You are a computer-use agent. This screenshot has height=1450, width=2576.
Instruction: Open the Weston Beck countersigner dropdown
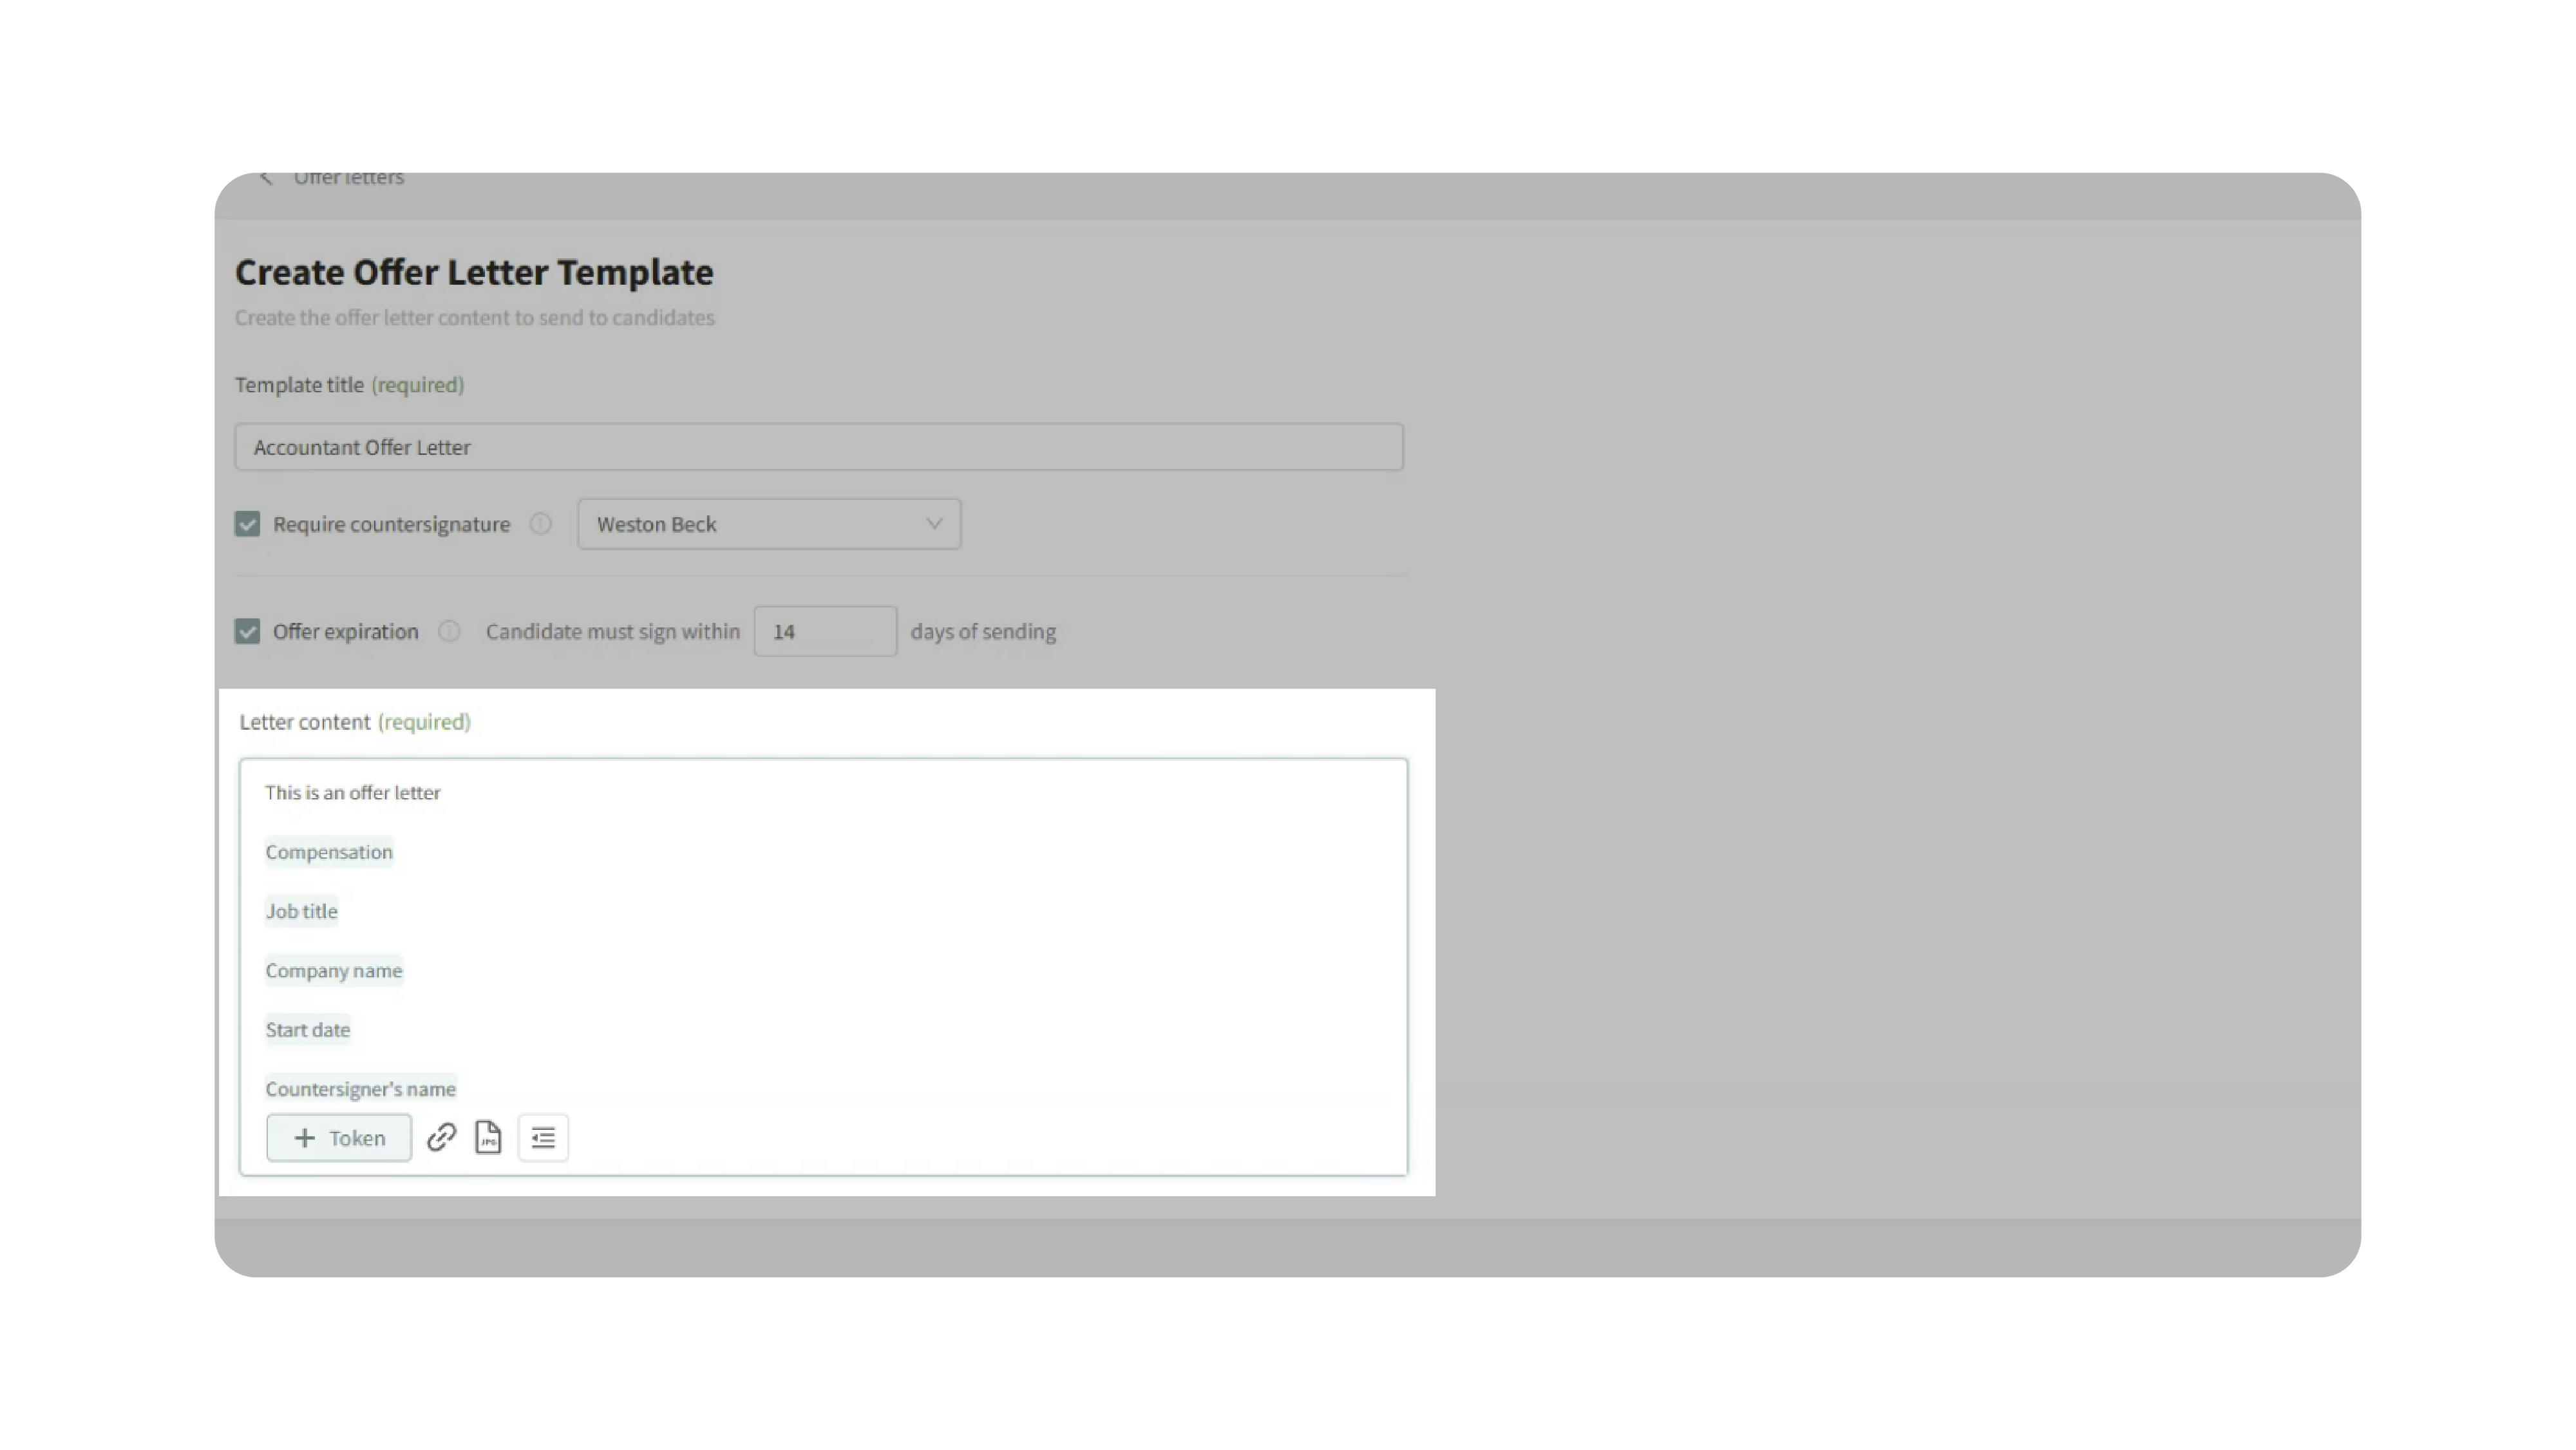[769, 524]
